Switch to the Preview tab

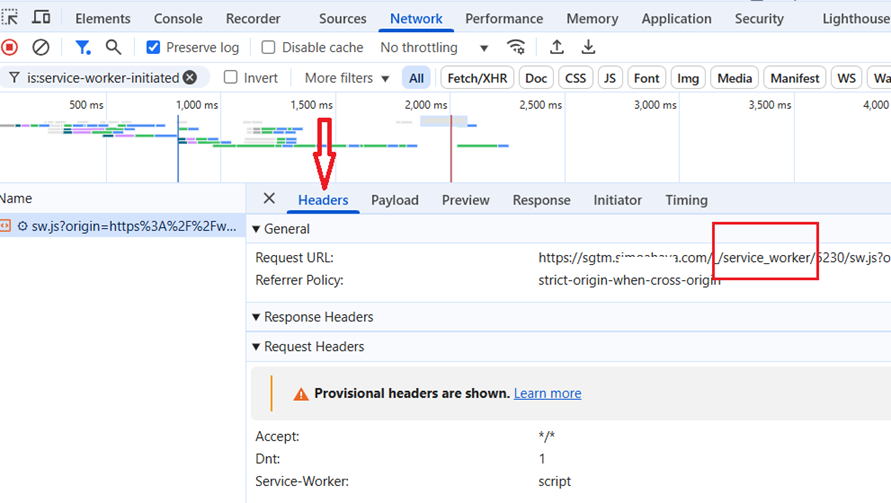coord(465,200)
